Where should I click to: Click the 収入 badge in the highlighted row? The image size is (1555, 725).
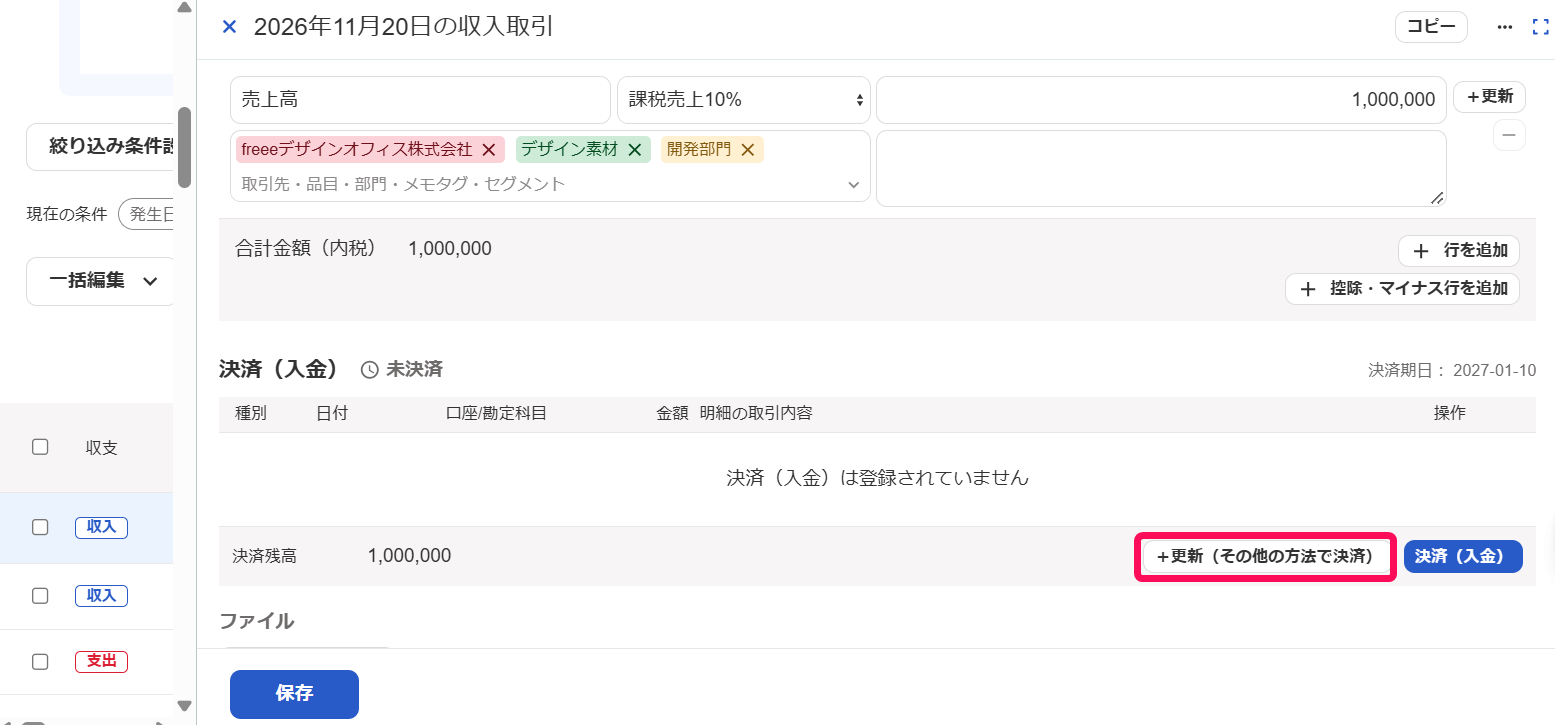pyautogui.click(x=101, y=527)
